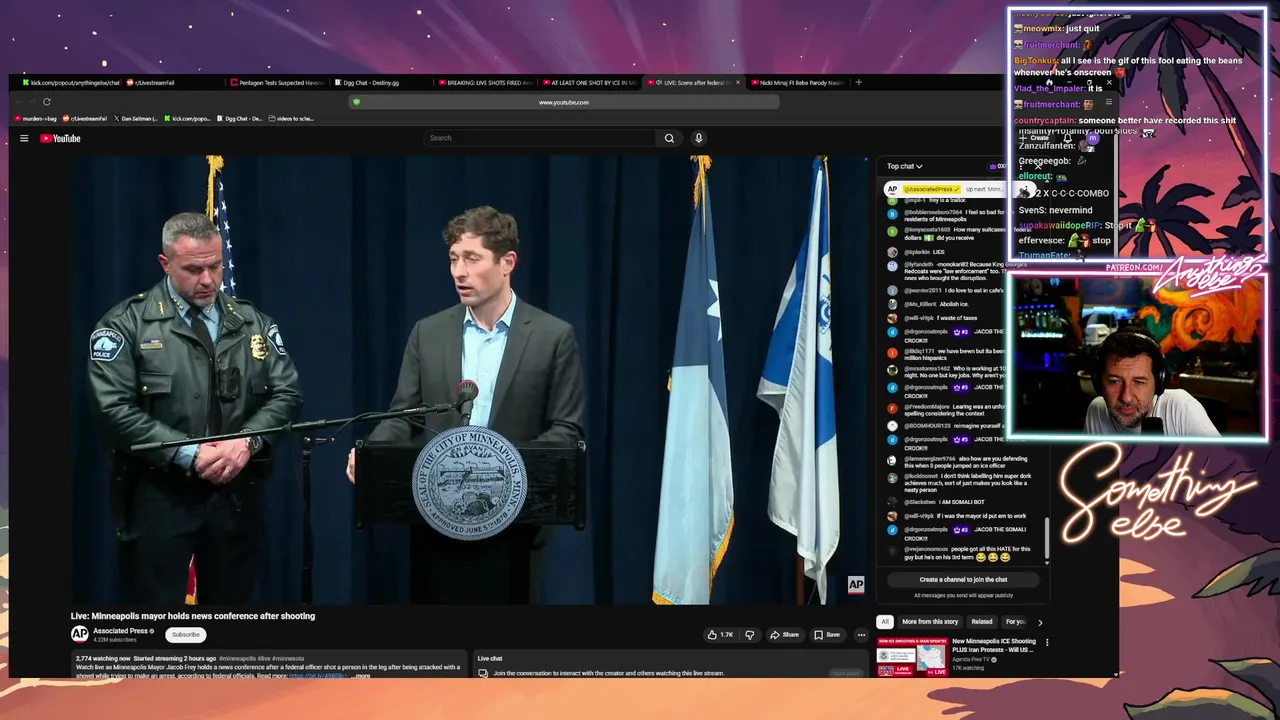Image resolution: width=1280 pixels, height=720 pixels.
Task: Click the browser address bar showing www.youtube.com
Action: click(563, 102)
